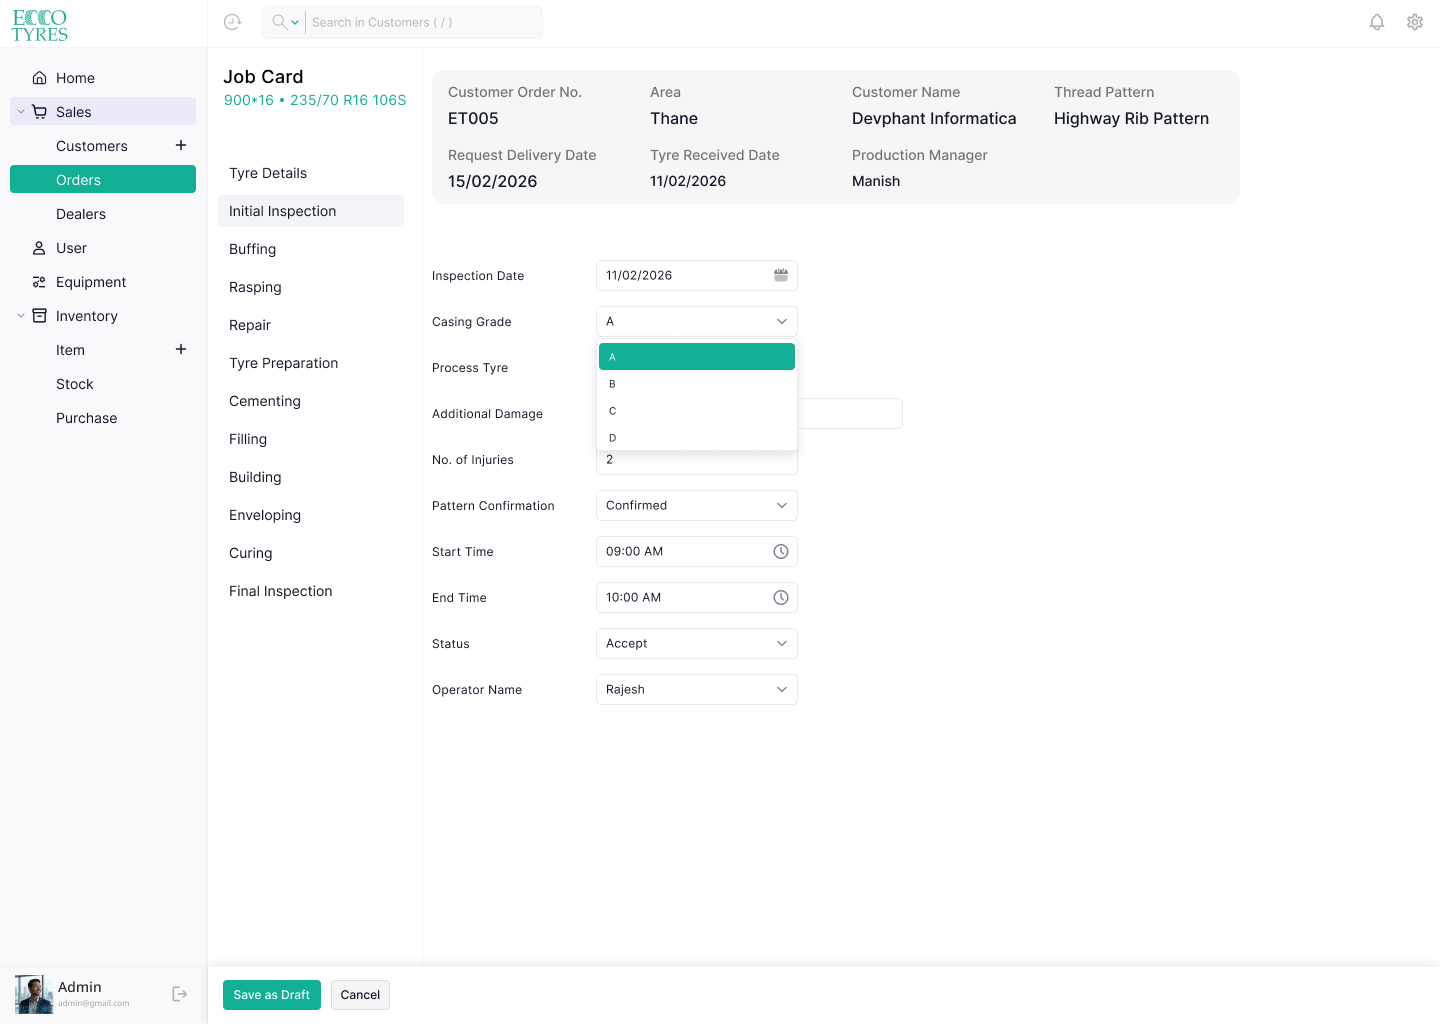This screenshot has width=1440, height=1024.
Task: Select grade B in the Casing Grade list
Action: (x=697, y=384)
